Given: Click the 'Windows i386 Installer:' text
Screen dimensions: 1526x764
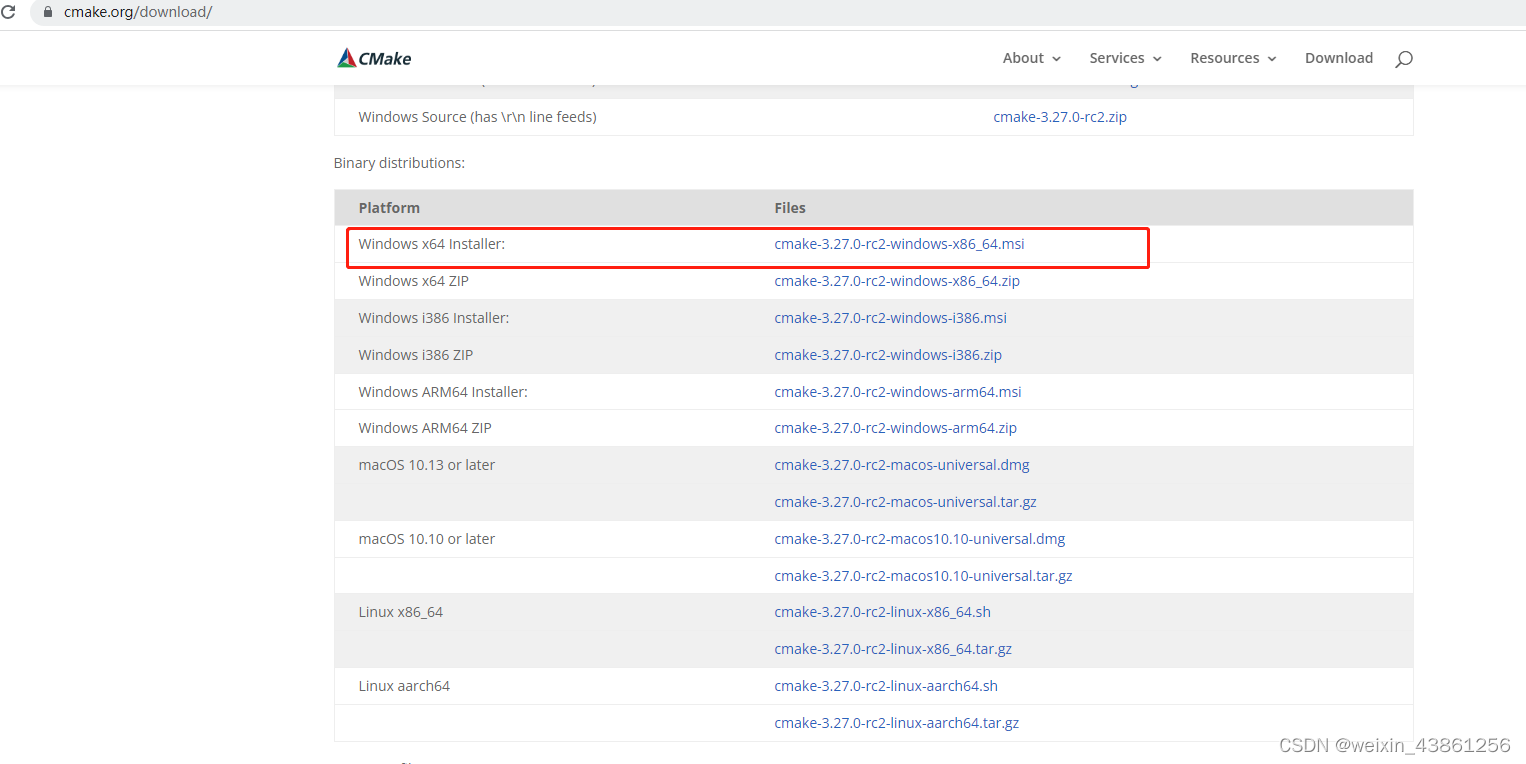Looking at the screenshot, I should 434,318.
